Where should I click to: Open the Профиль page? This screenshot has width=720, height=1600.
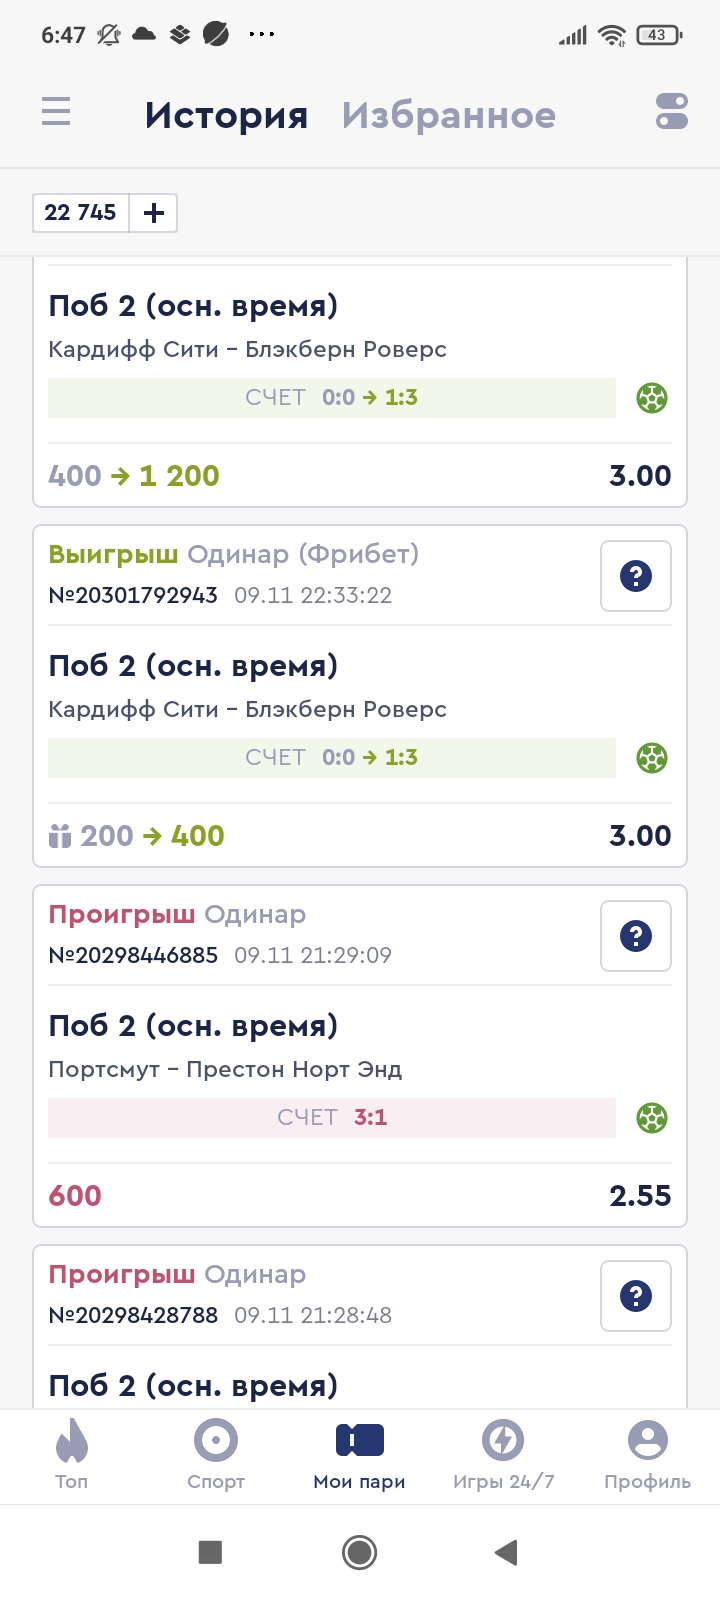click(647, 1454)
